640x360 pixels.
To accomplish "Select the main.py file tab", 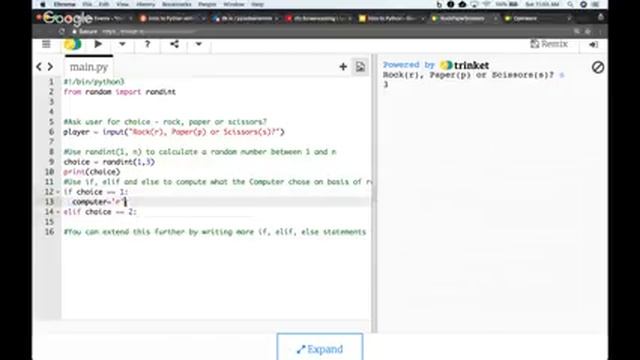I will click(89, 67).
